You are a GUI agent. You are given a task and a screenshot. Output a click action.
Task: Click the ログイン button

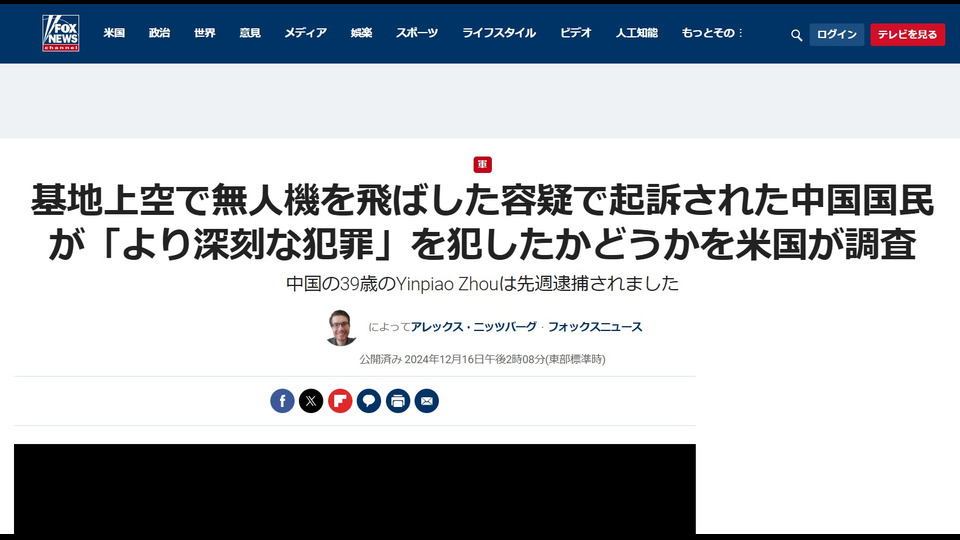pos(837,35)
